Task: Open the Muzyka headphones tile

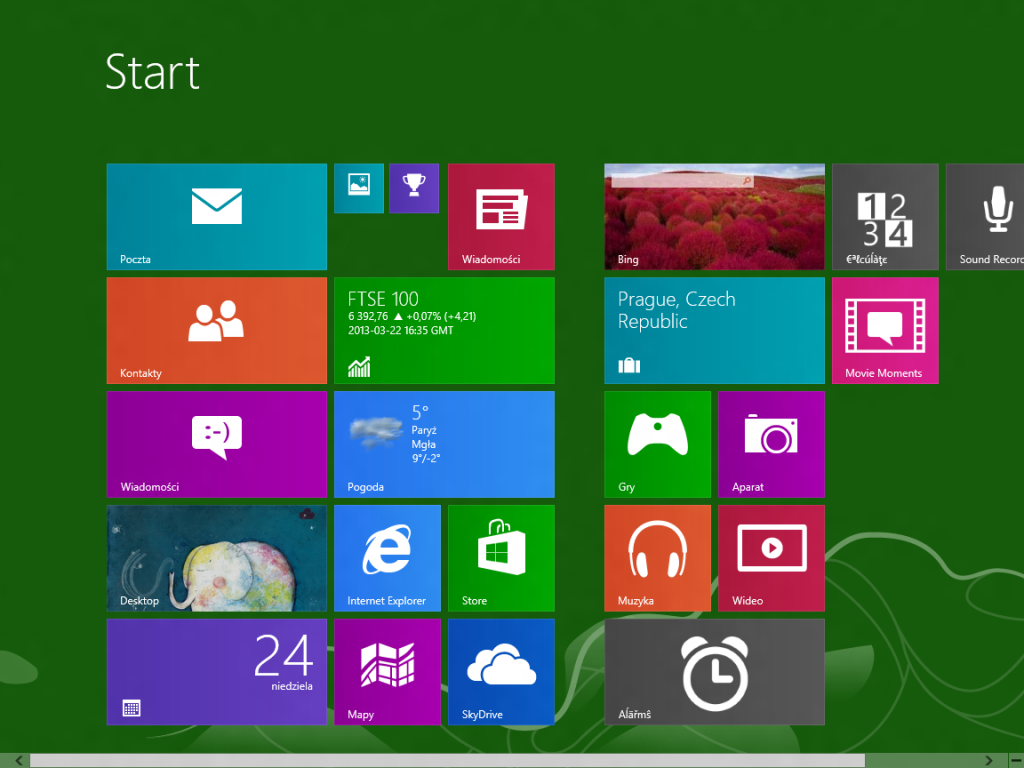Action: (658, 558)
